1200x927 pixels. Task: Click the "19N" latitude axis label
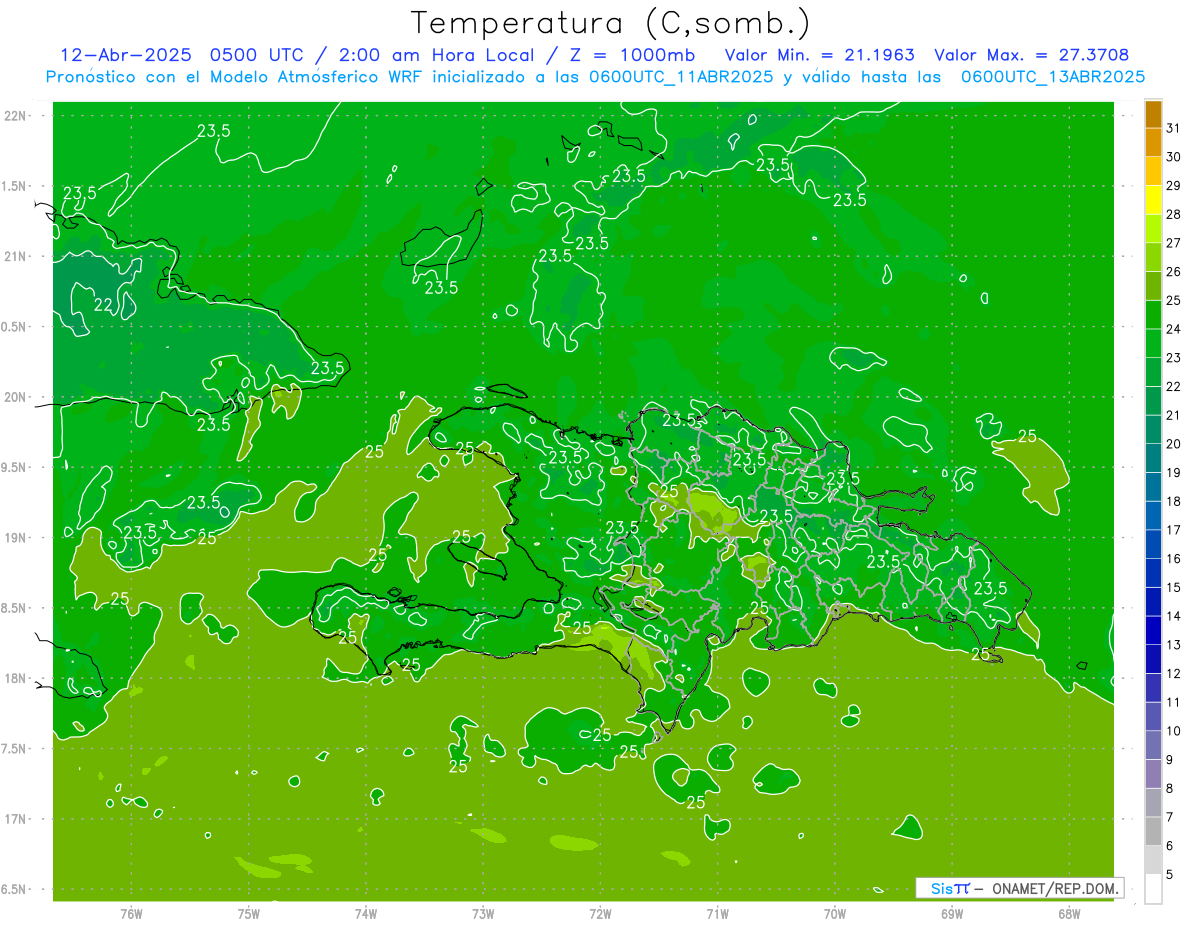(x=16, y=538)
